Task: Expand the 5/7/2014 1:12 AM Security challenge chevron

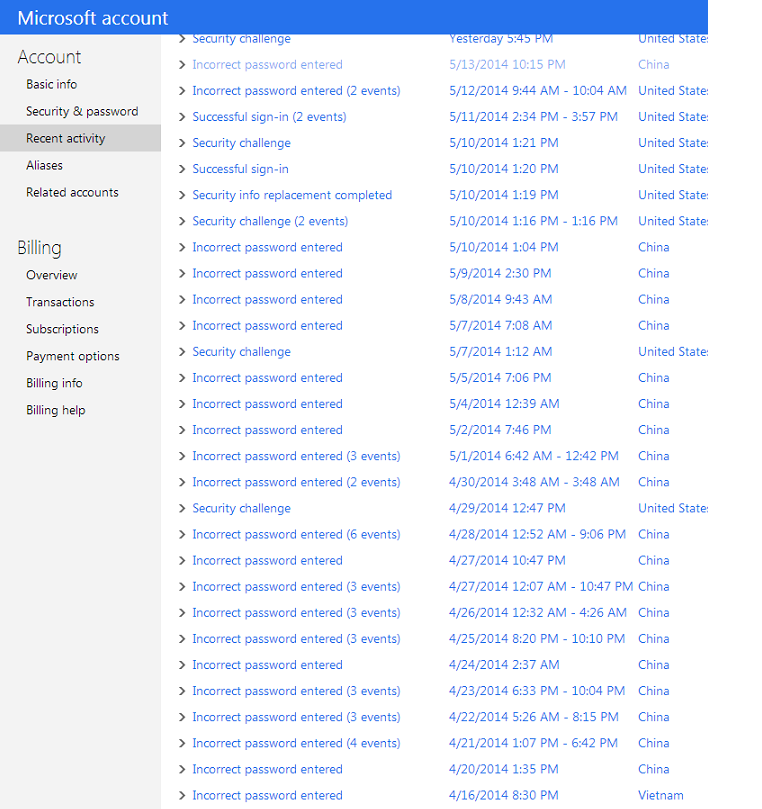Action: tap(182, 352)
